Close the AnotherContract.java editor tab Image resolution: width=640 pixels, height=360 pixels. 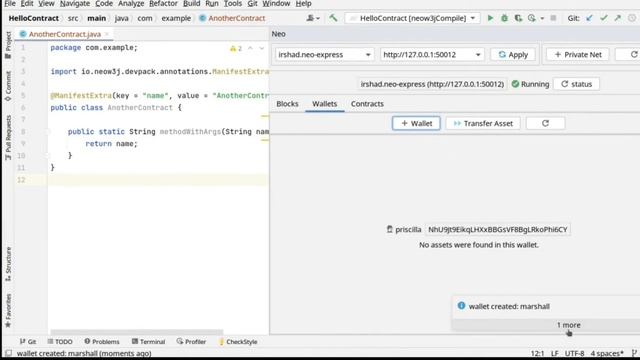click(x=107, y=34)
